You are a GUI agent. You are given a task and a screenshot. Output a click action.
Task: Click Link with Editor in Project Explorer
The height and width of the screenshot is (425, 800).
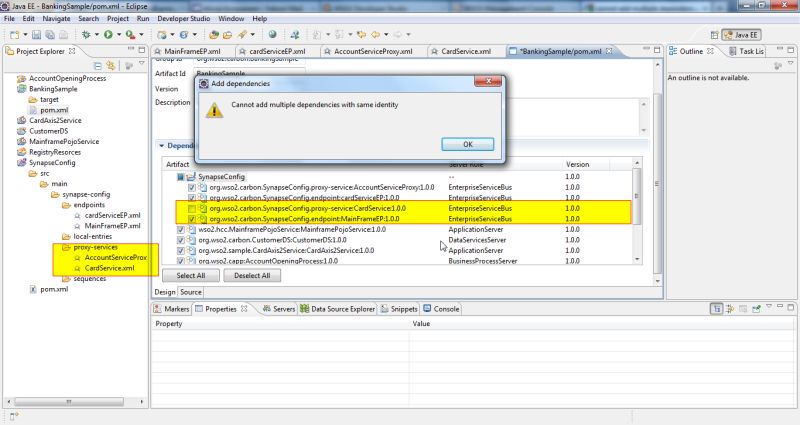click(x=111, y=65)
